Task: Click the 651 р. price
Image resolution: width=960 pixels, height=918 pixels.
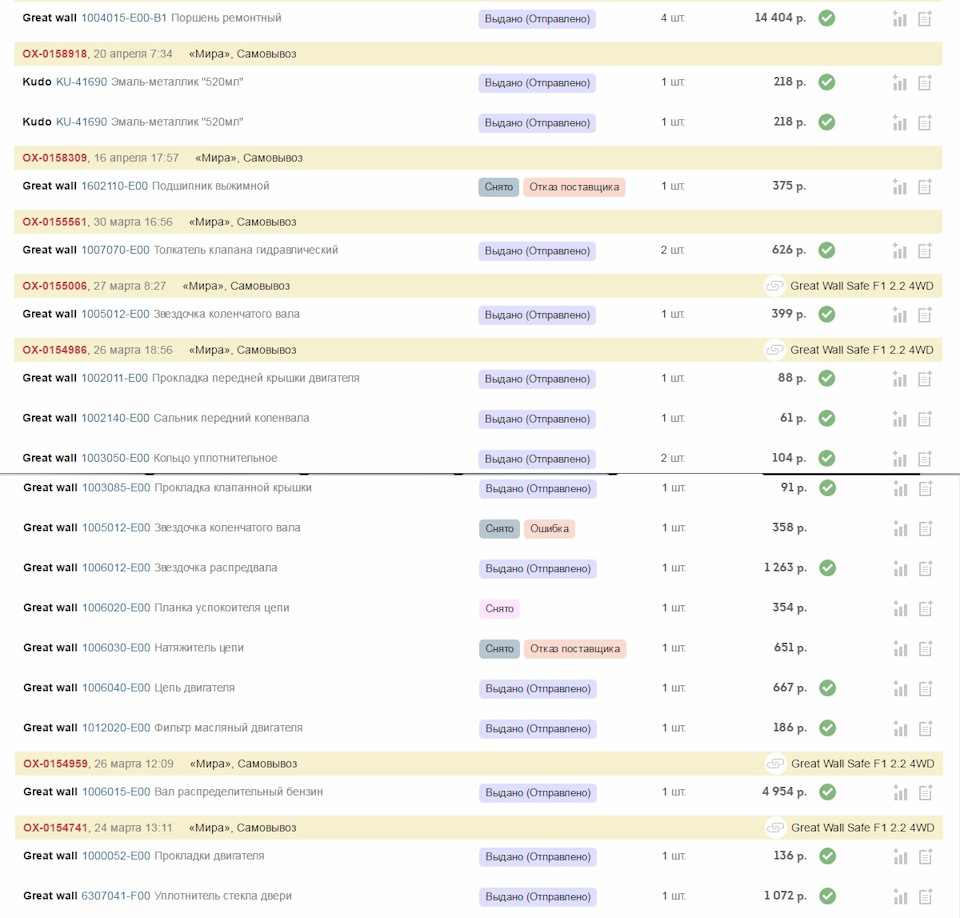Action: pyautogui.click(x=790, y=647)
